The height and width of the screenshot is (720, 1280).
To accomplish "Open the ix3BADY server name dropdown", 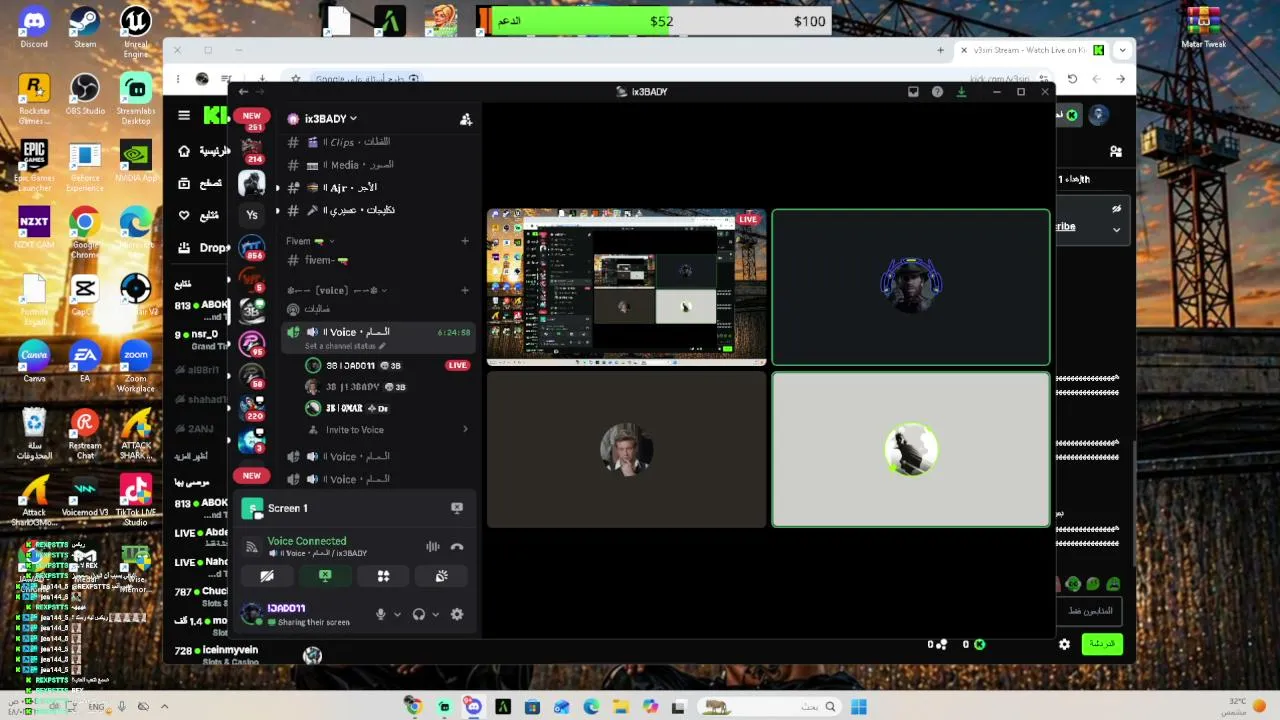I will [x=330, y=119].
